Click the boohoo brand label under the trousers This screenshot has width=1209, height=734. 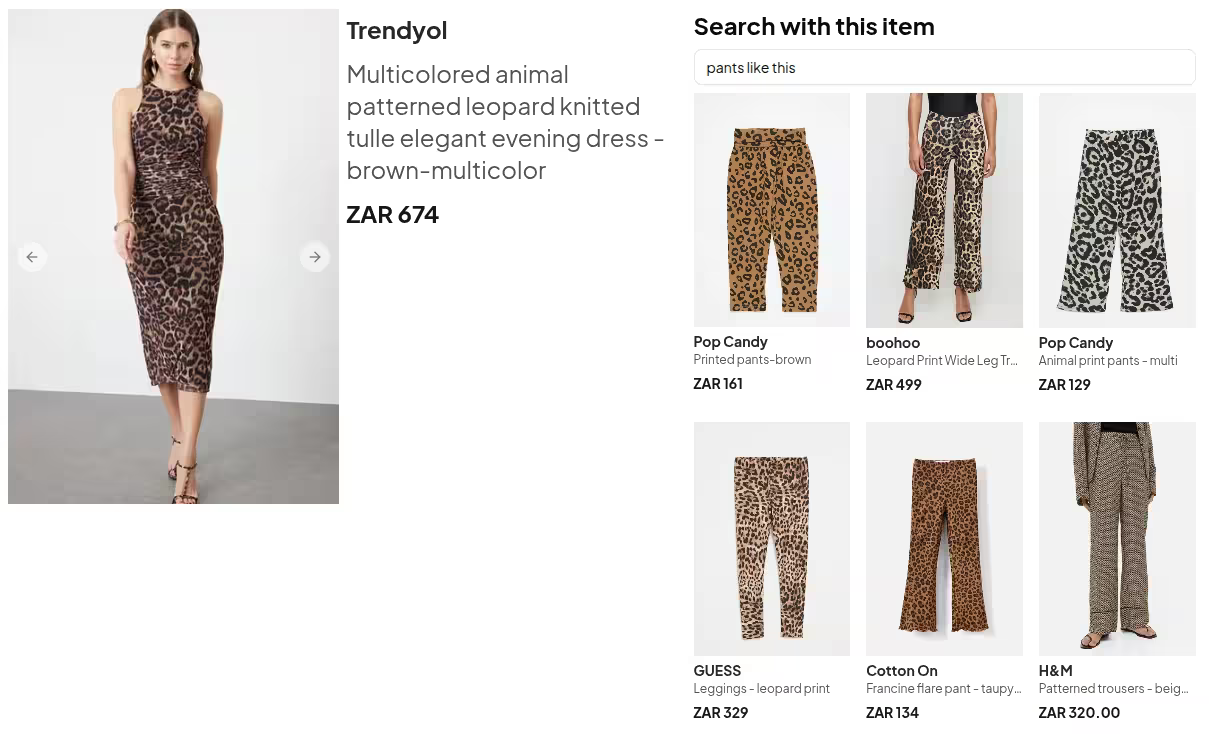890,342
